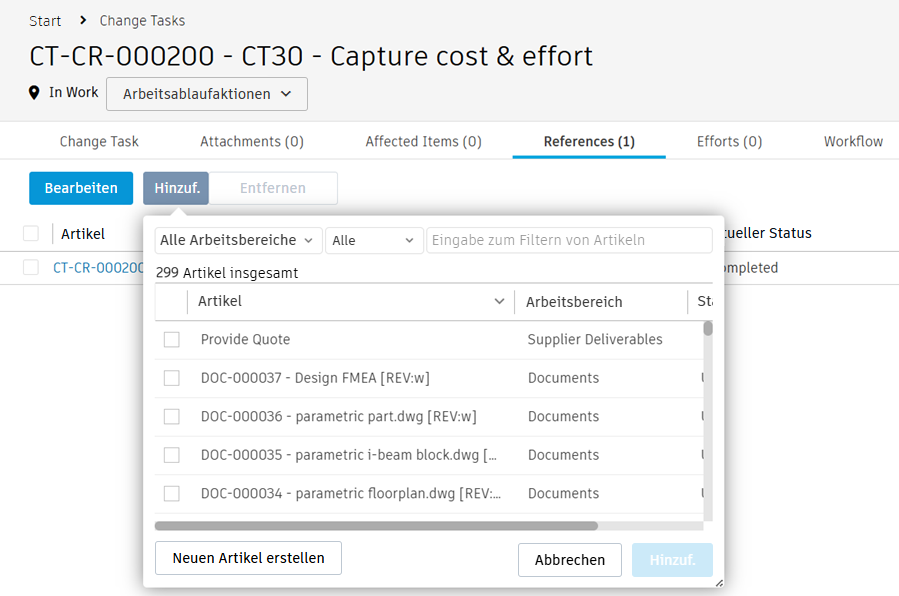Image resolution: width=899 pixels, height=596 pixels.
Task: Switch to the Attachments (0) tab
Action: tap(252, 142)
